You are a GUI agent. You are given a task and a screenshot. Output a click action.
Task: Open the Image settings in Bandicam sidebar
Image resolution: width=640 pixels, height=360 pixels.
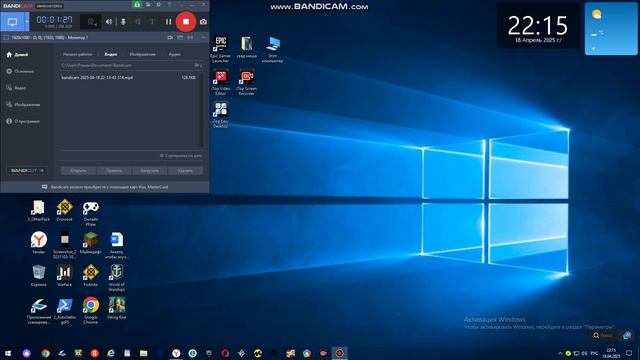coord(23,104)
